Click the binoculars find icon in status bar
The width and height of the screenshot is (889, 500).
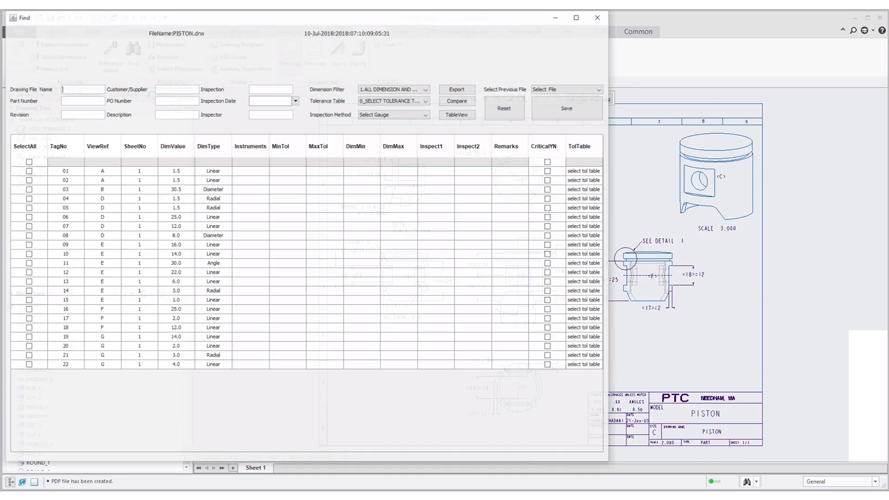pyautogui.click(x=746, y=481)
